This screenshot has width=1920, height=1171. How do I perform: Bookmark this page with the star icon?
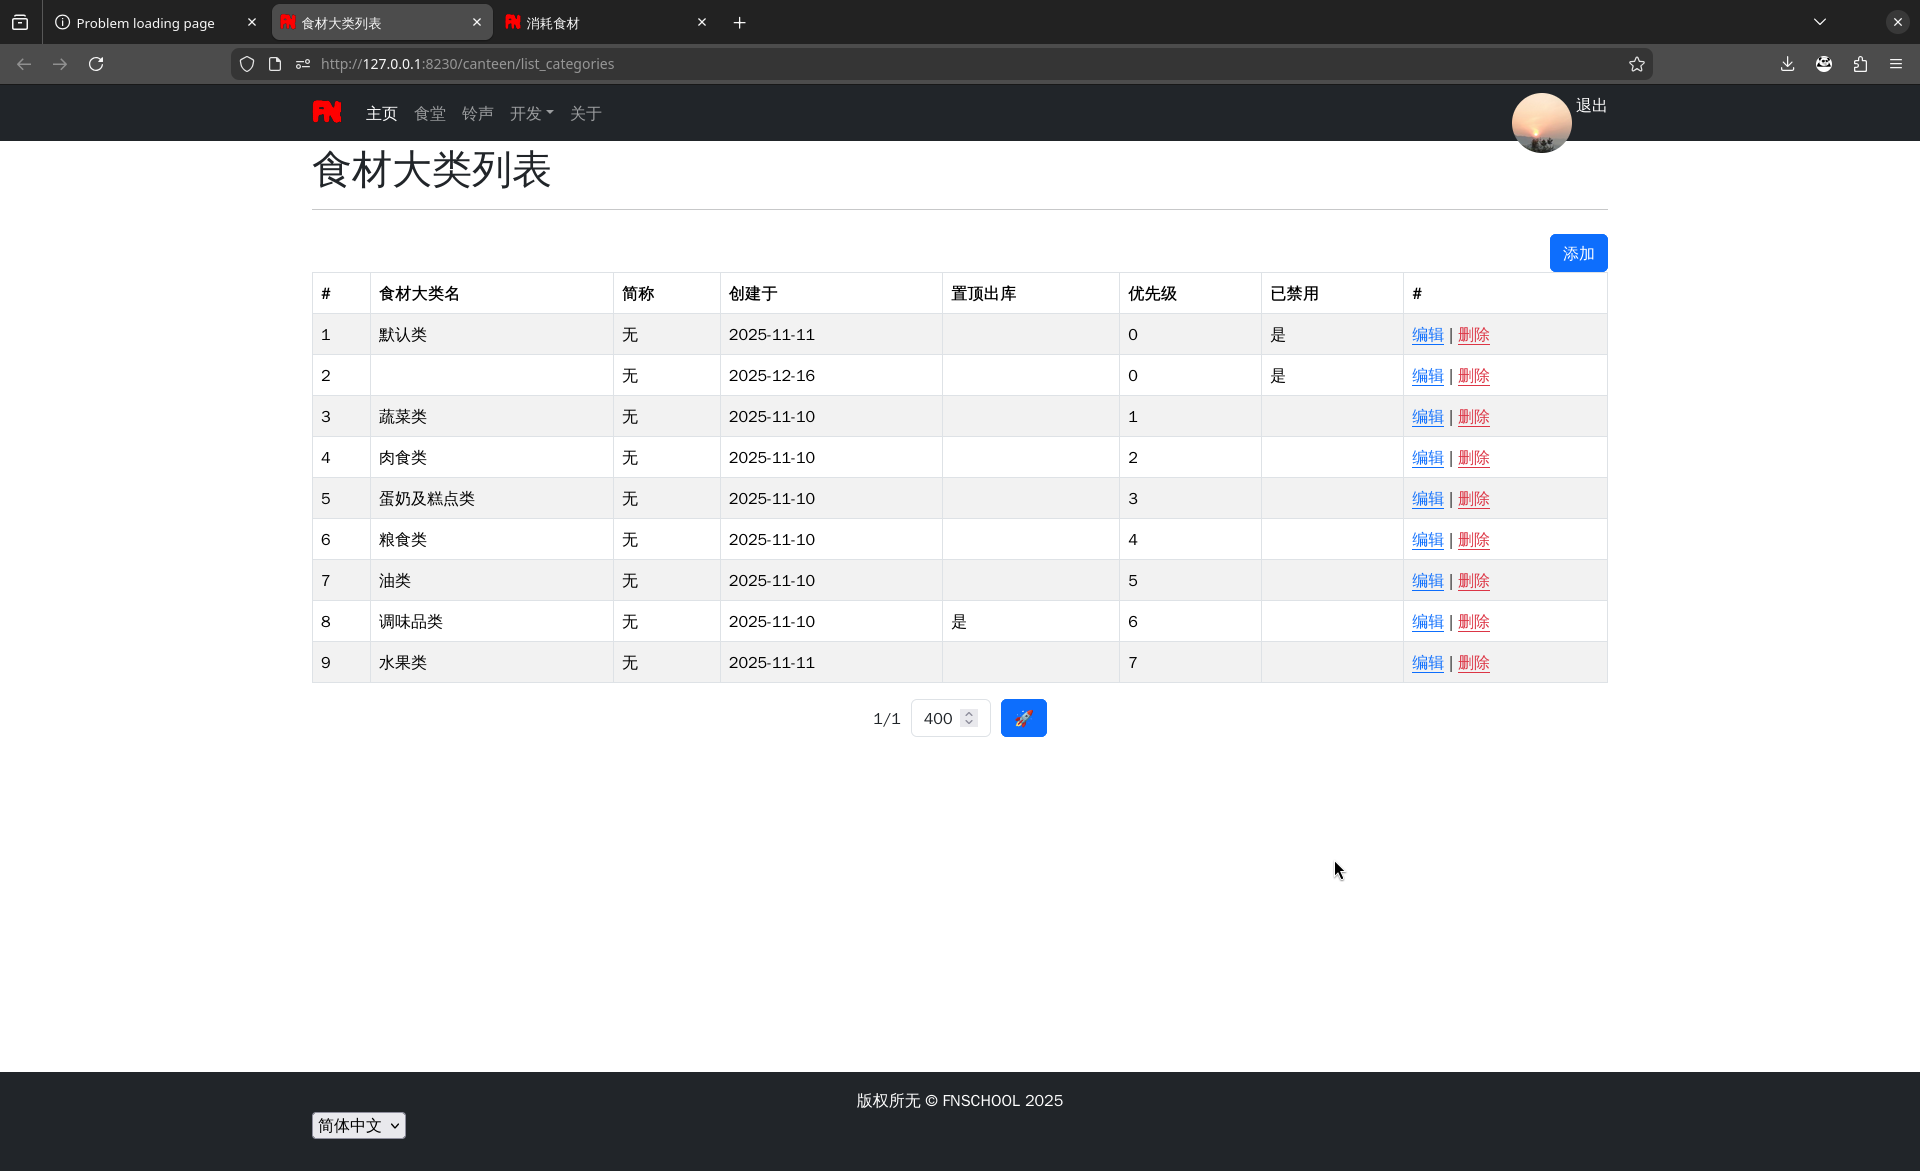click(1637, 64)
